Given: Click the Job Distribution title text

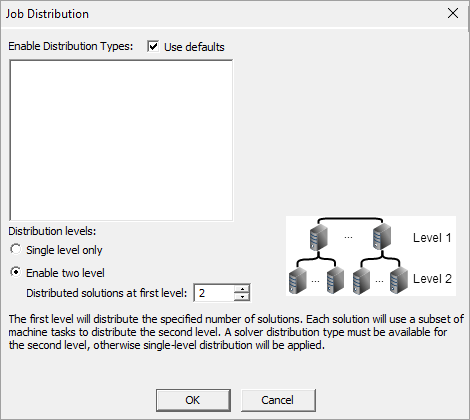Looking at the screenshot, I should 47,14.
